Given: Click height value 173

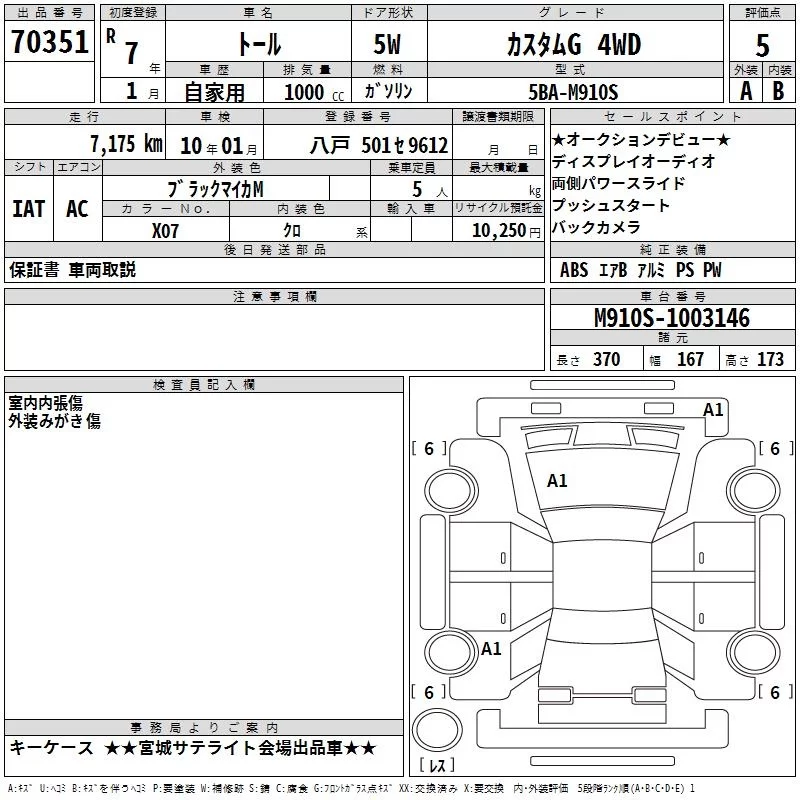Looking at the screenshot, I should click(770, 360).
